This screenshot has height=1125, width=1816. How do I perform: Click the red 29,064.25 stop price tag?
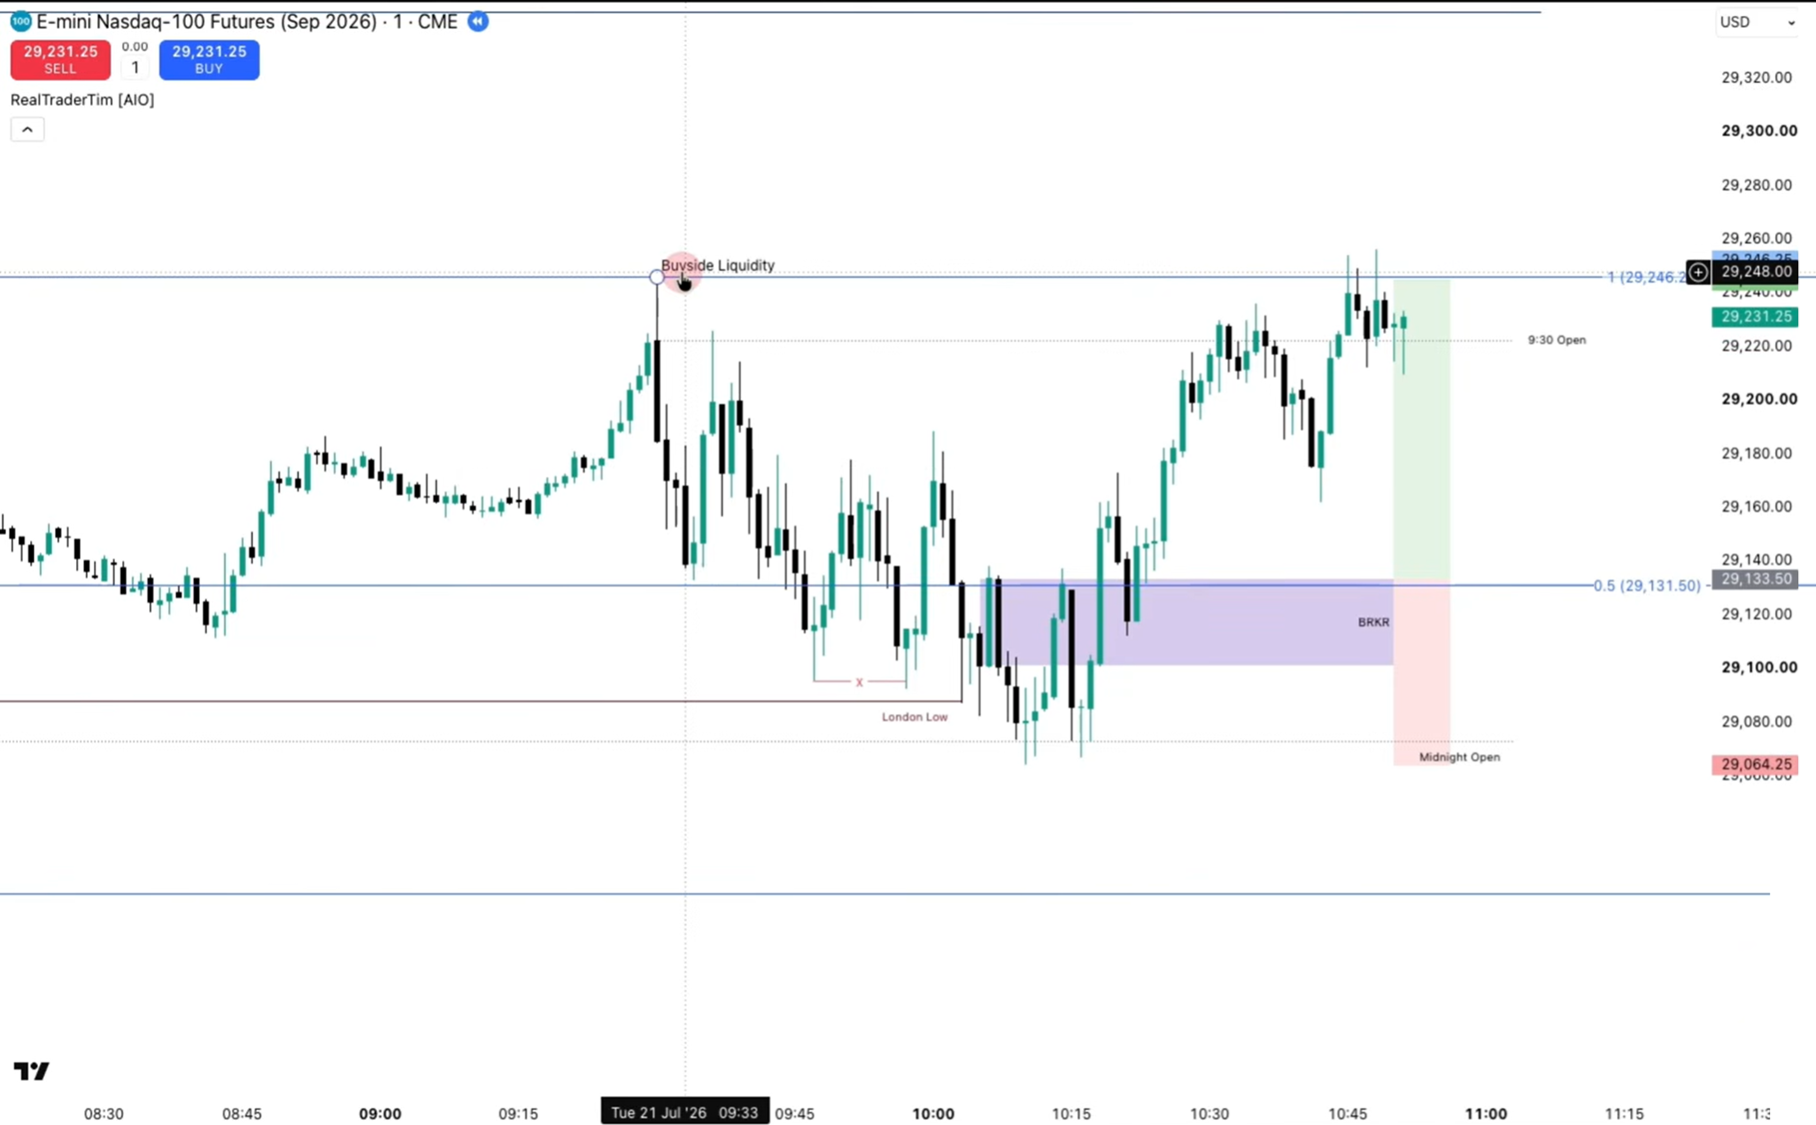click(1755, 764)
